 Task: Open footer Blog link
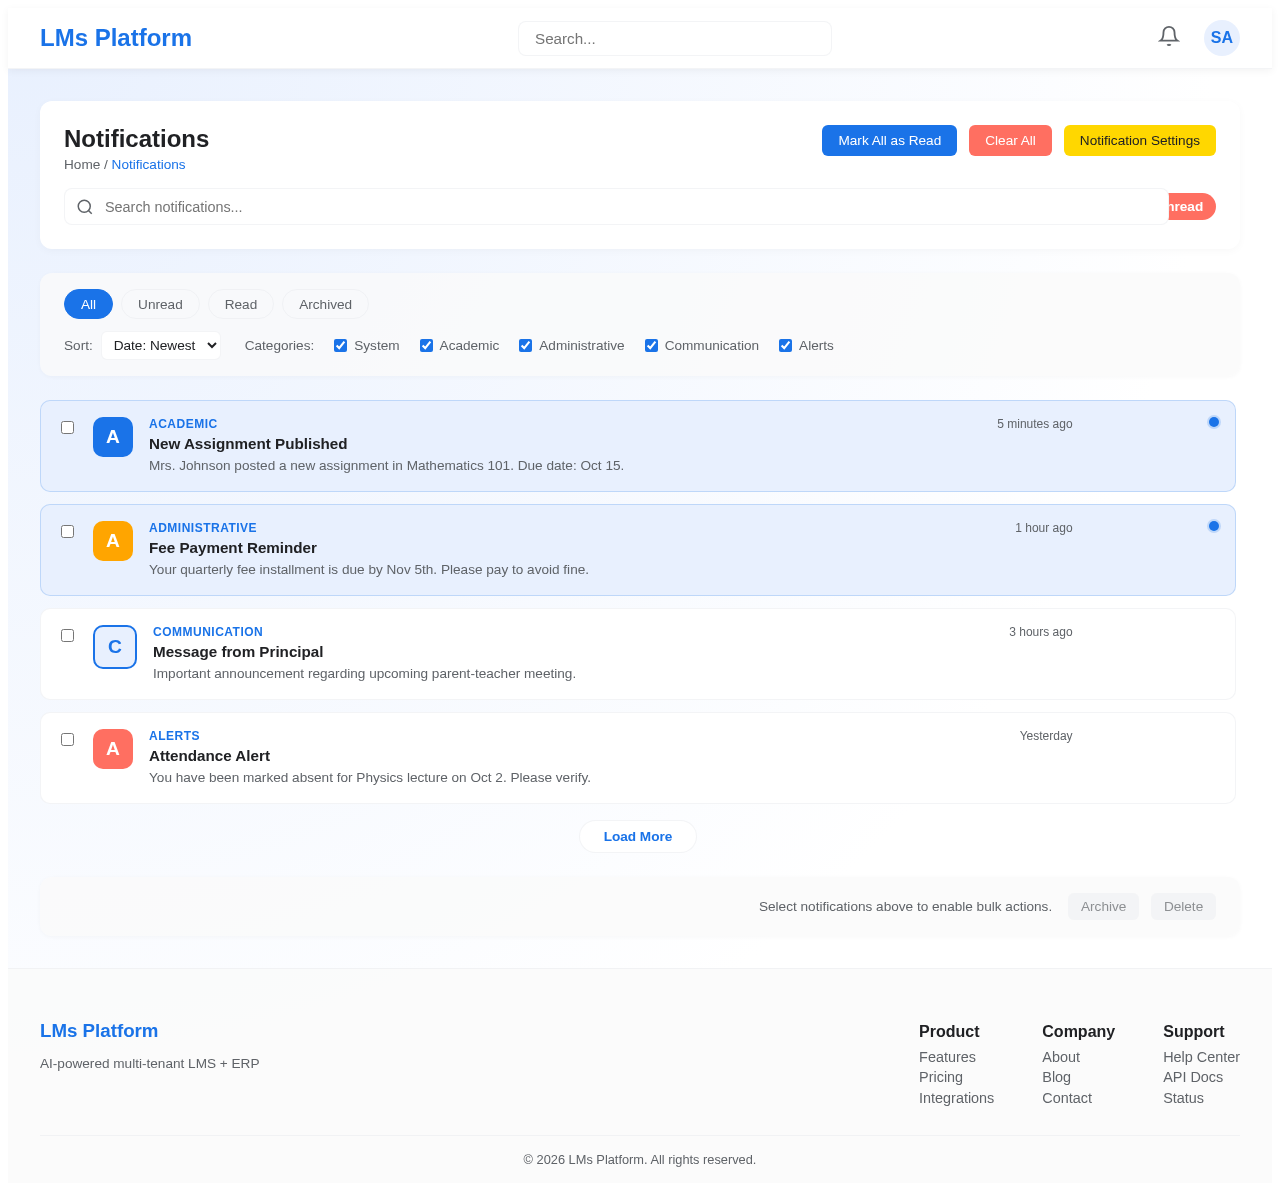point(1056,1077)
